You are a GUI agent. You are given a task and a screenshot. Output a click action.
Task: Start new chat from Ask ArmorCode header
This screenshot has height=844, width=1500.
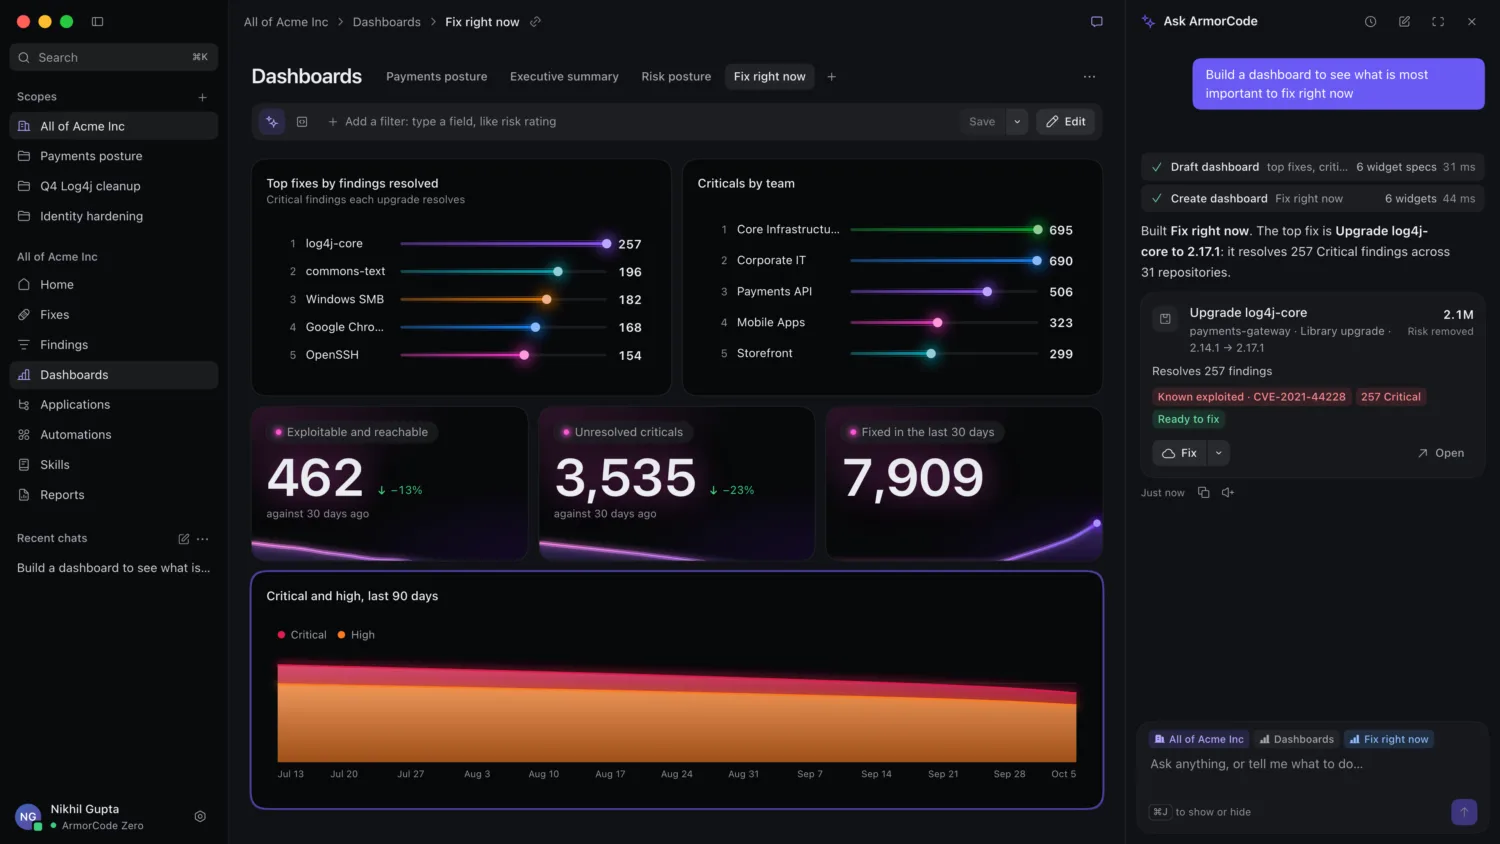[1404, 21]
